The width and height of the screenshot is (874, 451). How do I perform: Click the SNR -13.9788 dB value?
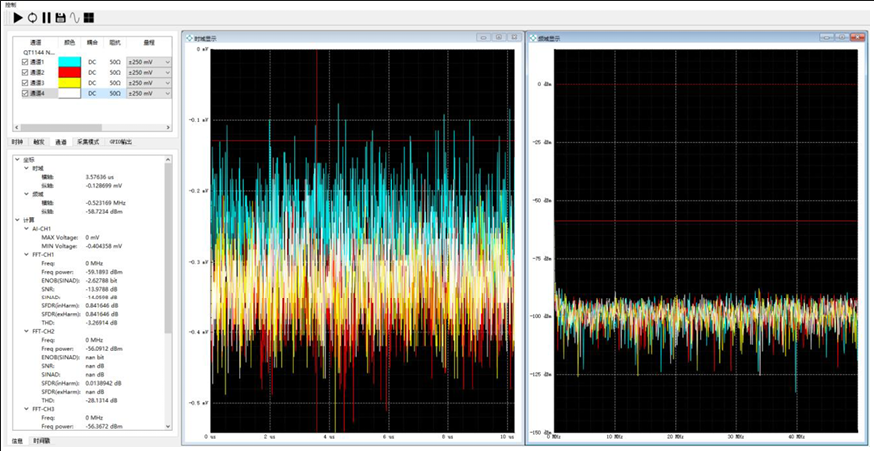101,289
